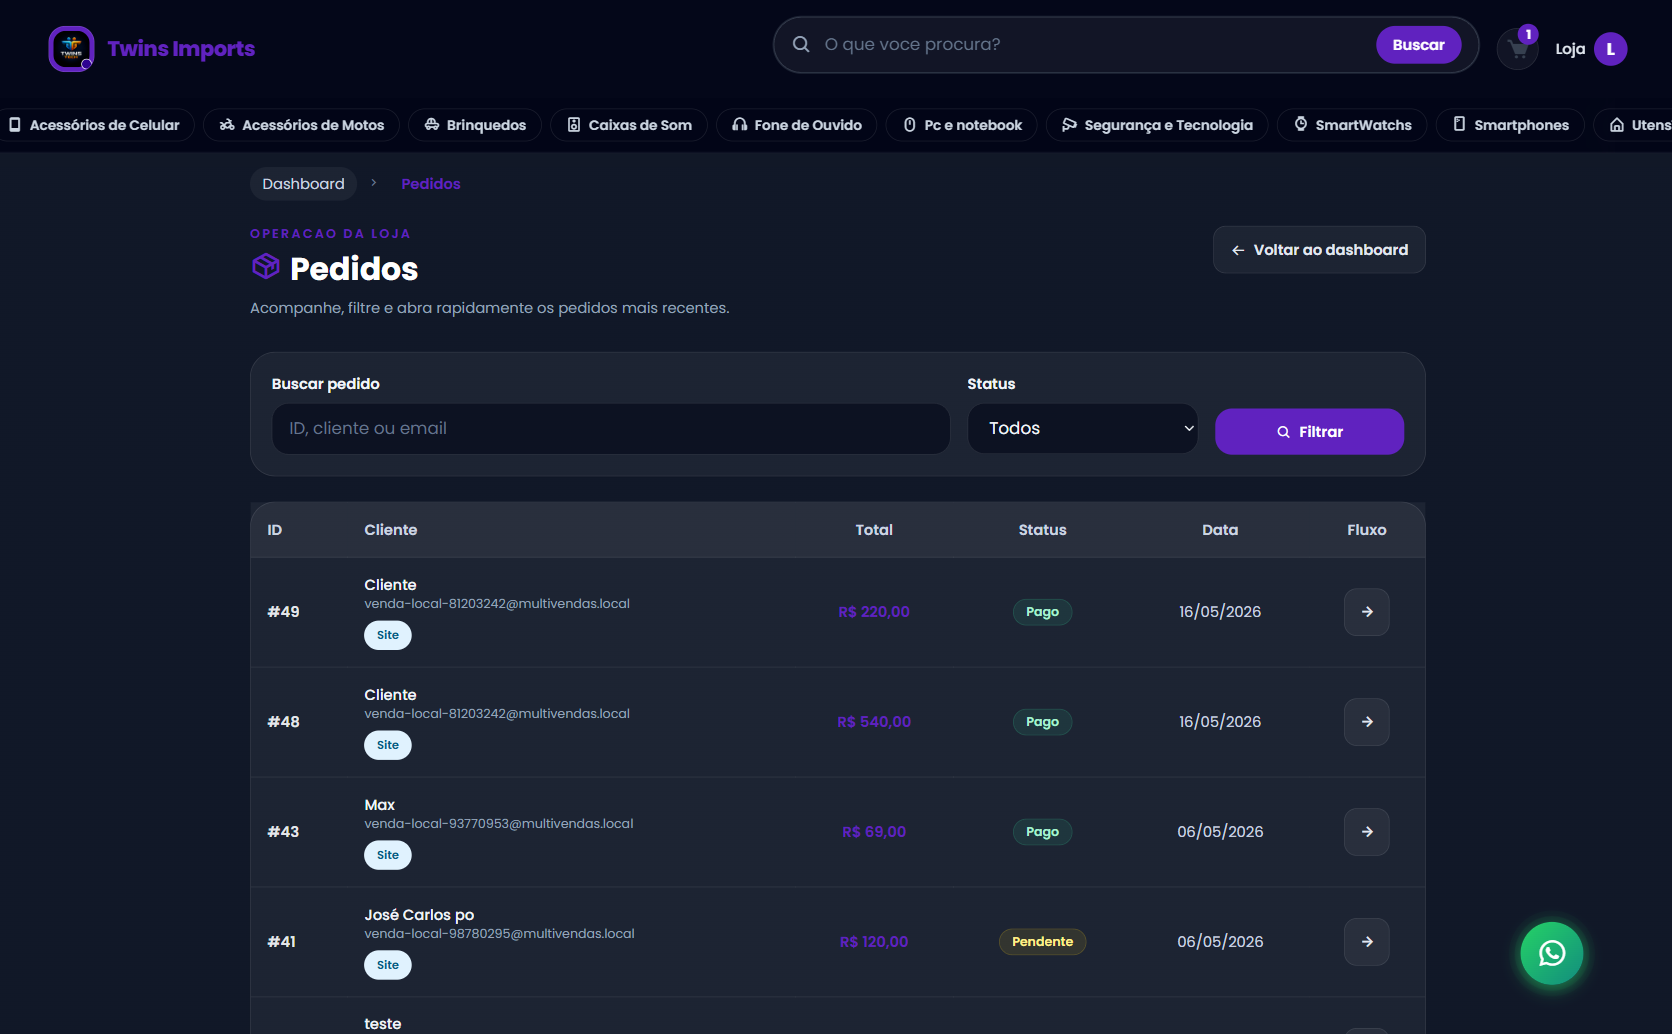The image size is (1672, 1034).
Task: Click order ID #49
Action: pyautogui.click(x=283, y=612)
